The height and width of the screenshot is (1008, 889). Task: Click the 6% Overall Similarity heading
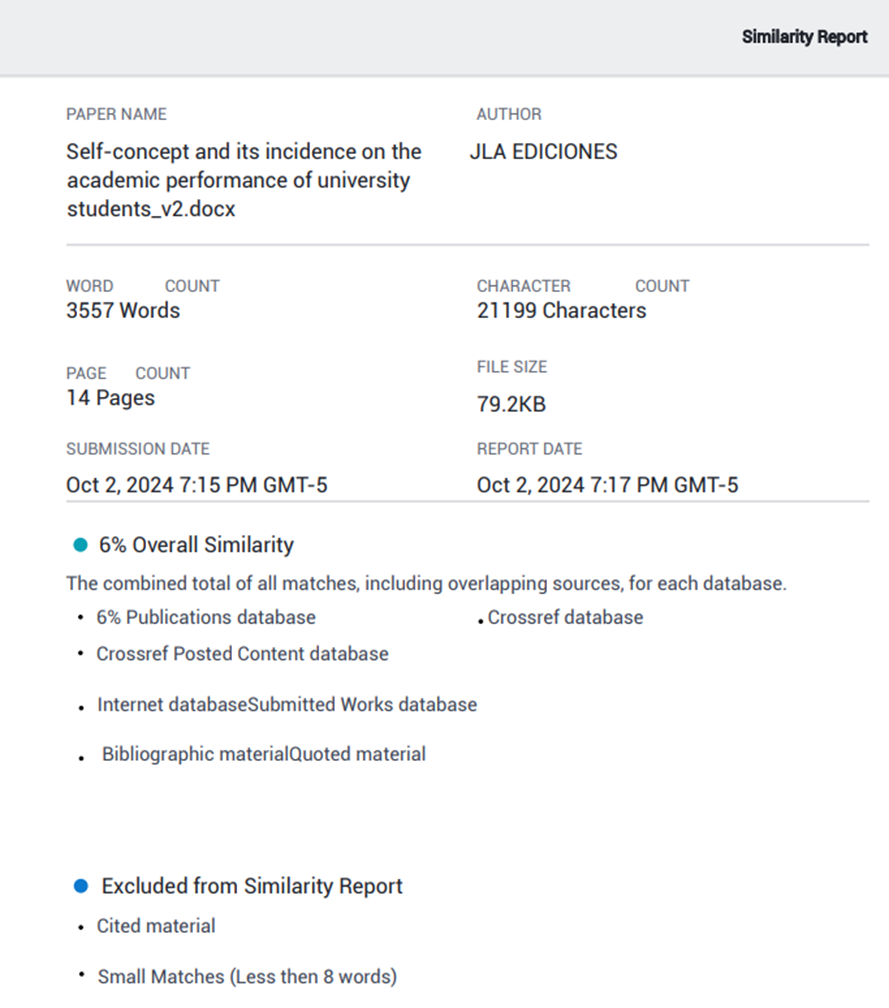pyautogui.click(x=196, y=545)
